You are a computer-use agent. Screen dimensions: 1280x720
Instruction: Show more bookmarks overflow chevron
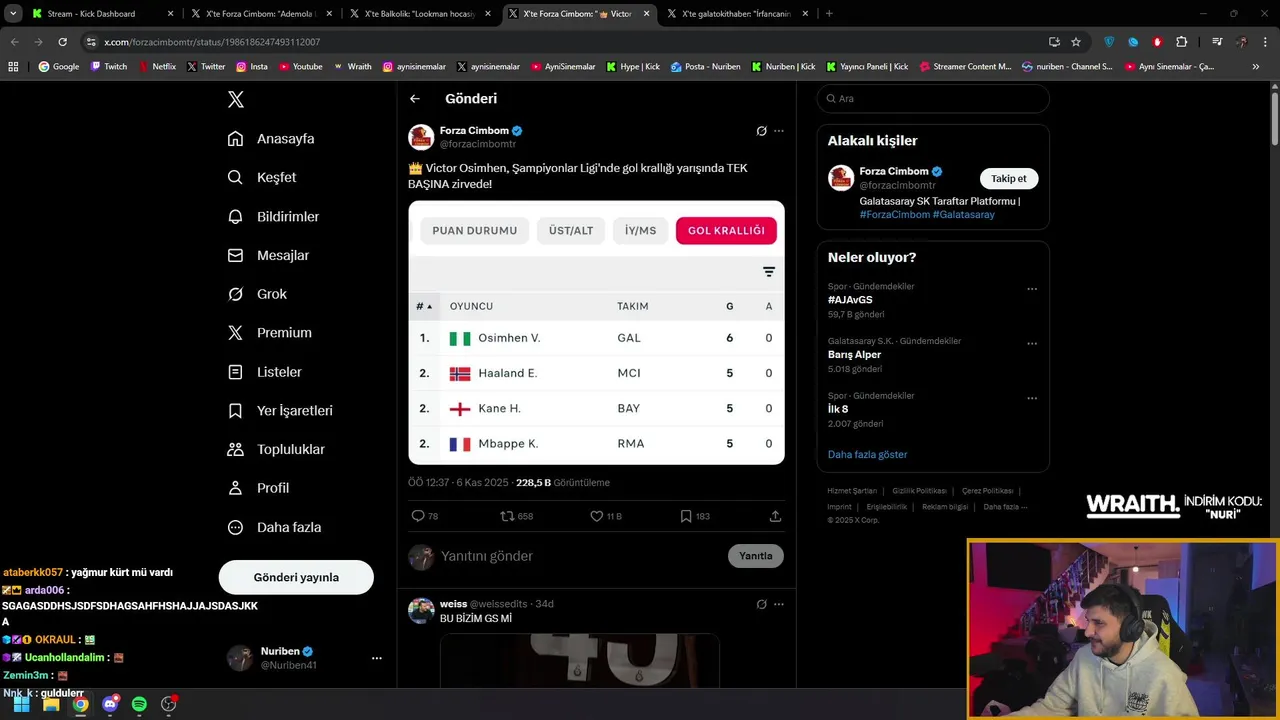pyautogui.click(x=1256, y=67)
